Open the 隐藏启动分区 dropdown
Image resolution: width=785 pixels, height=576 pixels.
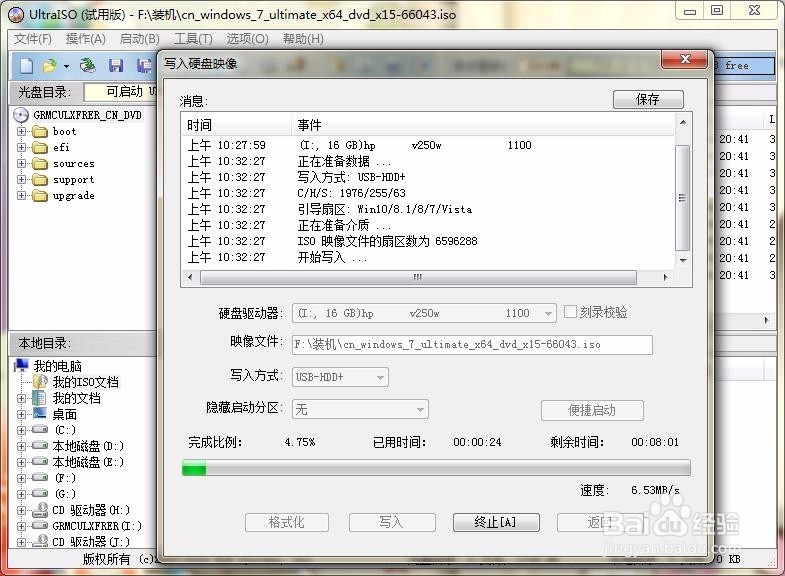click(421, 410)
